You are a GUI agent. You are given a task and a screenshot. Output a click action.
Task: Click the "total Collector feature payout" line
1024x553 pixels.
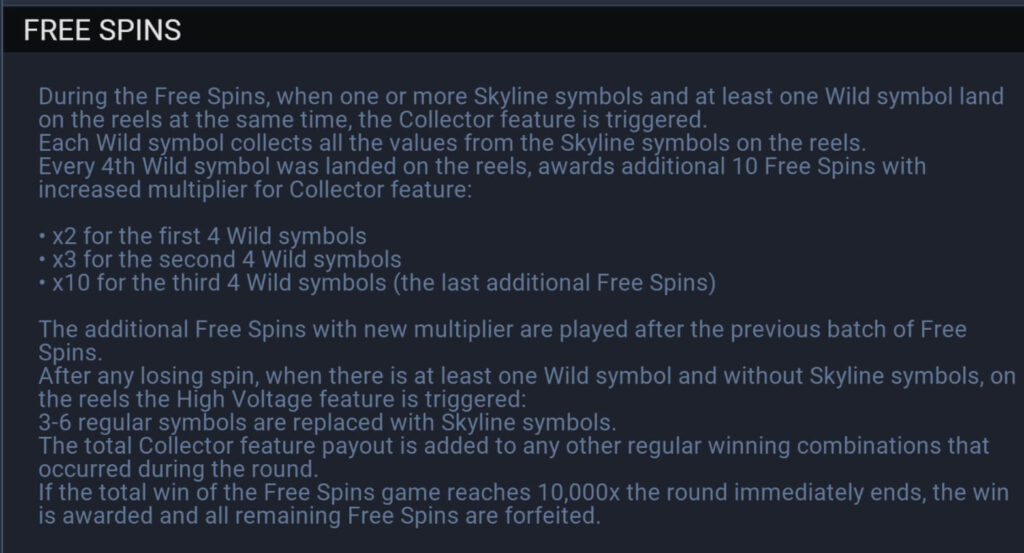coord(513,445)
